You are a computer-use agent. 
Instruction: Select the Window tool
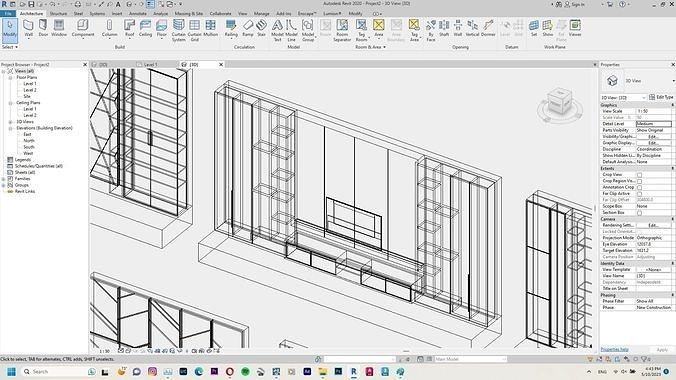59,28
